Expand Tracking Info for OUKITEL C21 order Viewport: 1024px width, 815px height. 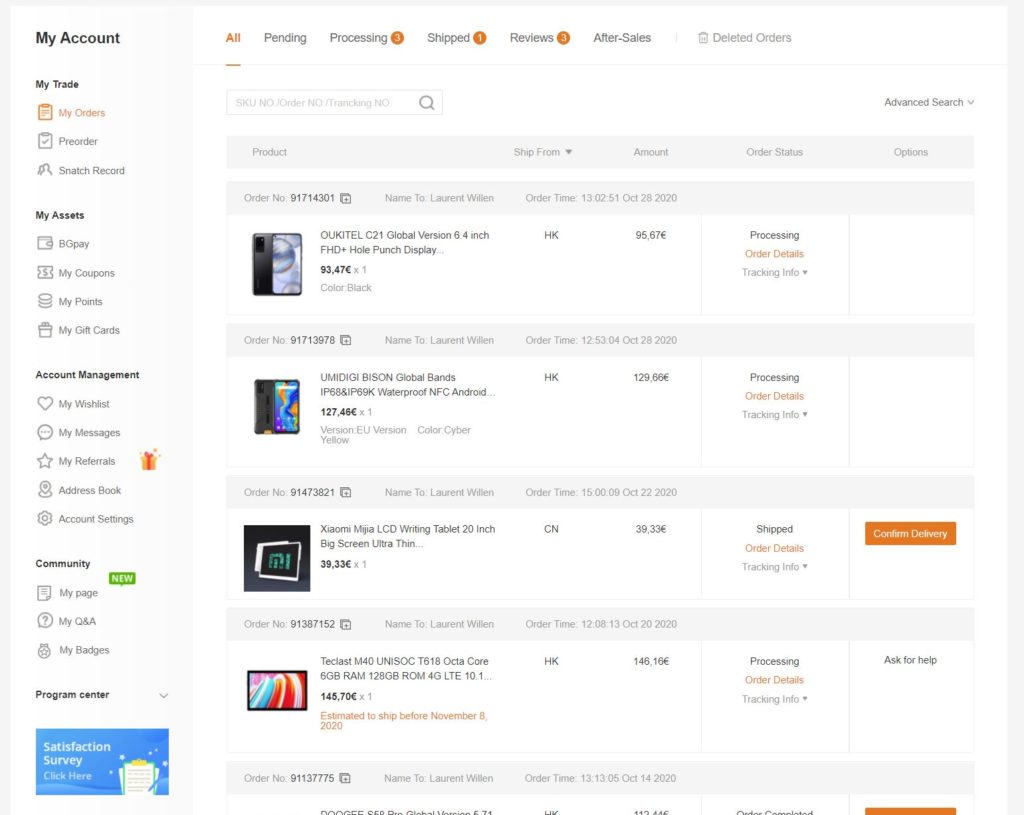(x=774, y=273)
